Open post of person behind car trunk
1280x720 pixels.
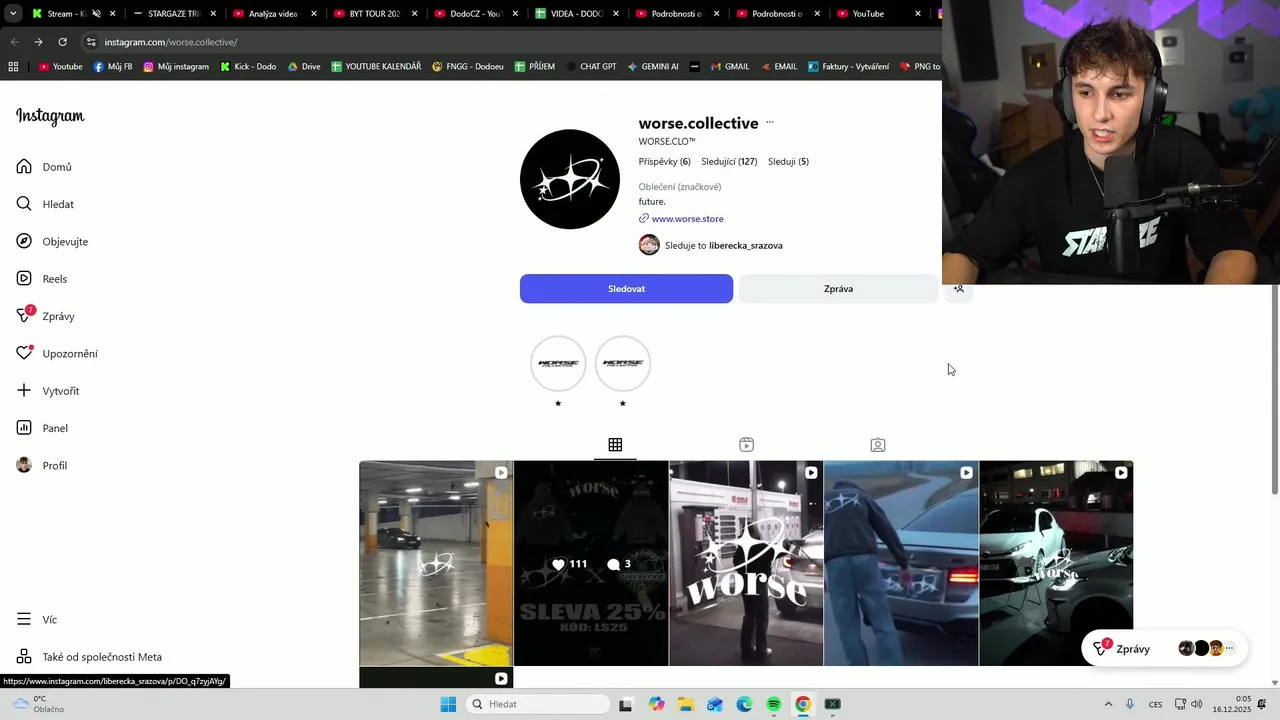point(901,563)
